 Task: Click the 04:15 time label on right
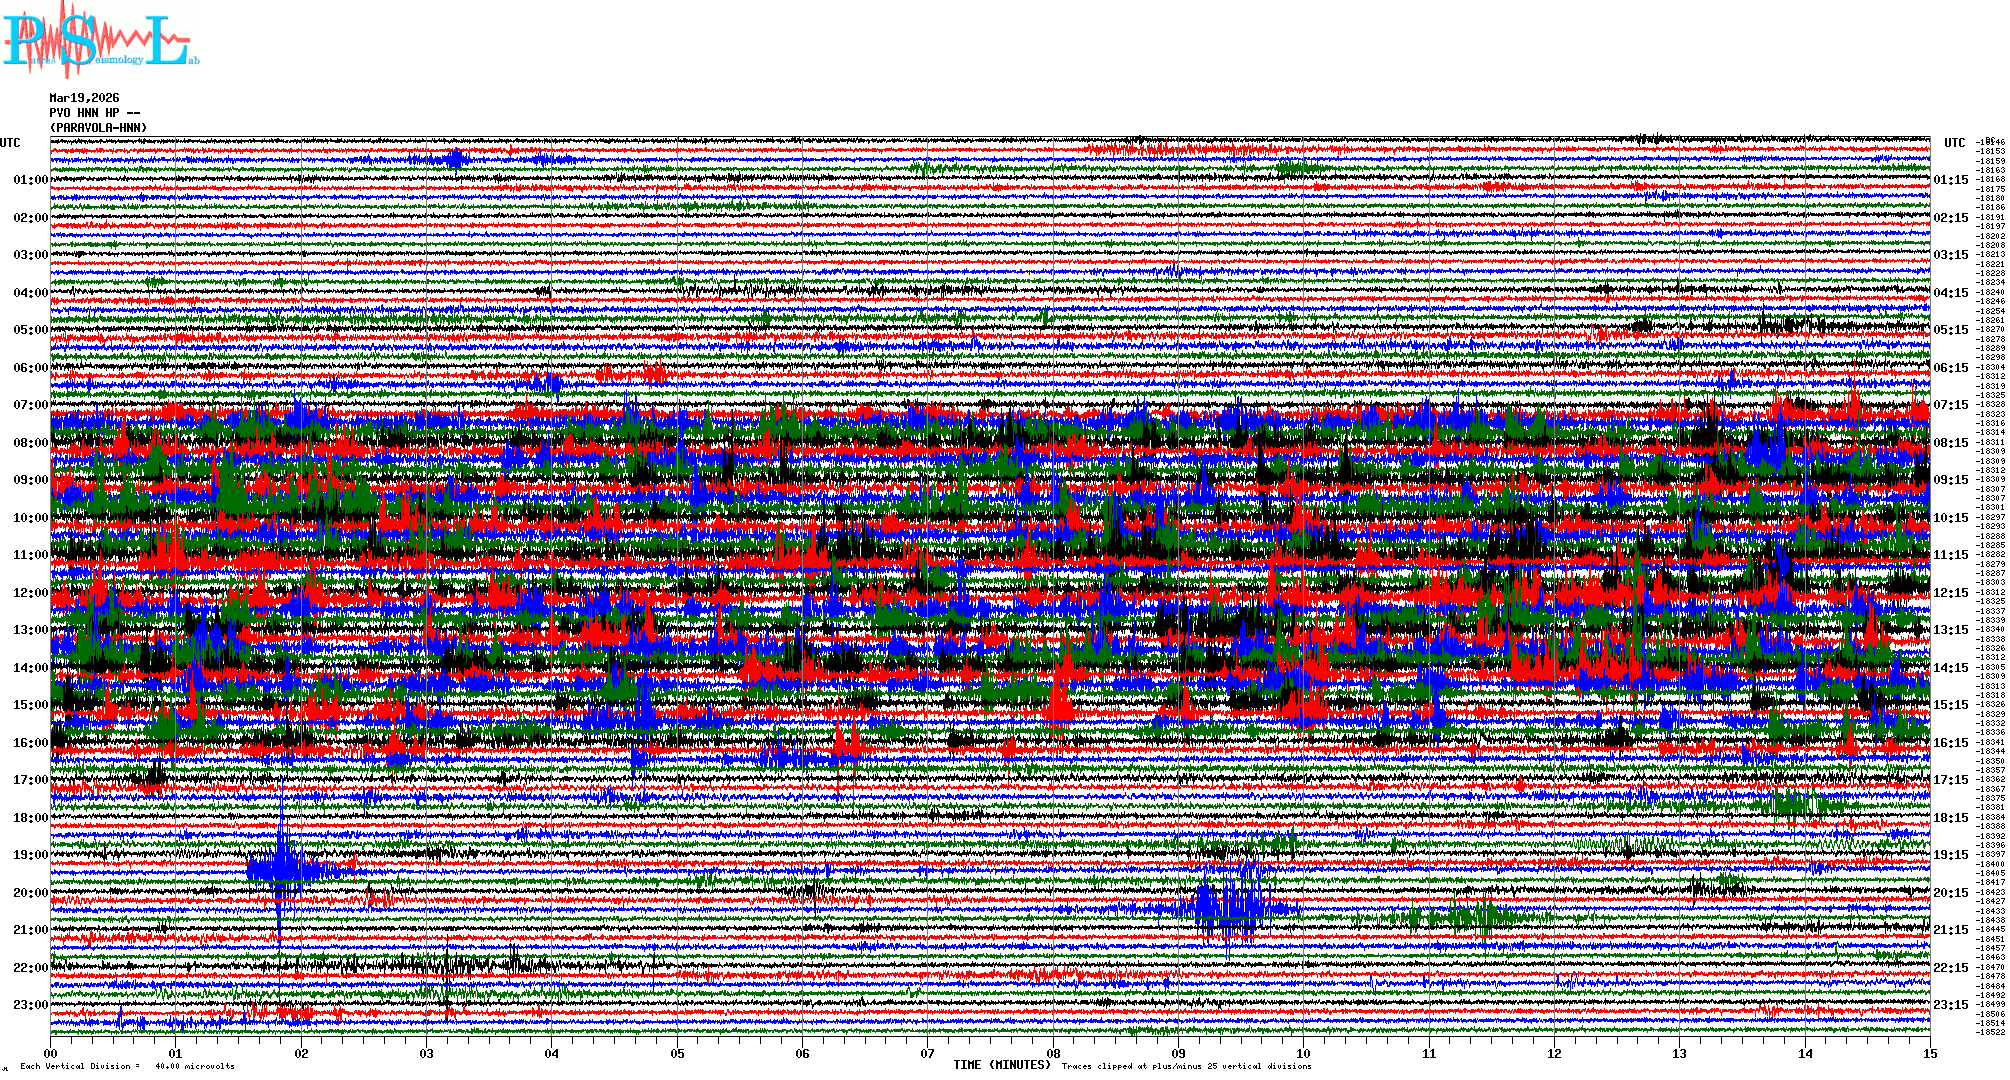click(x=1950, y=293)
